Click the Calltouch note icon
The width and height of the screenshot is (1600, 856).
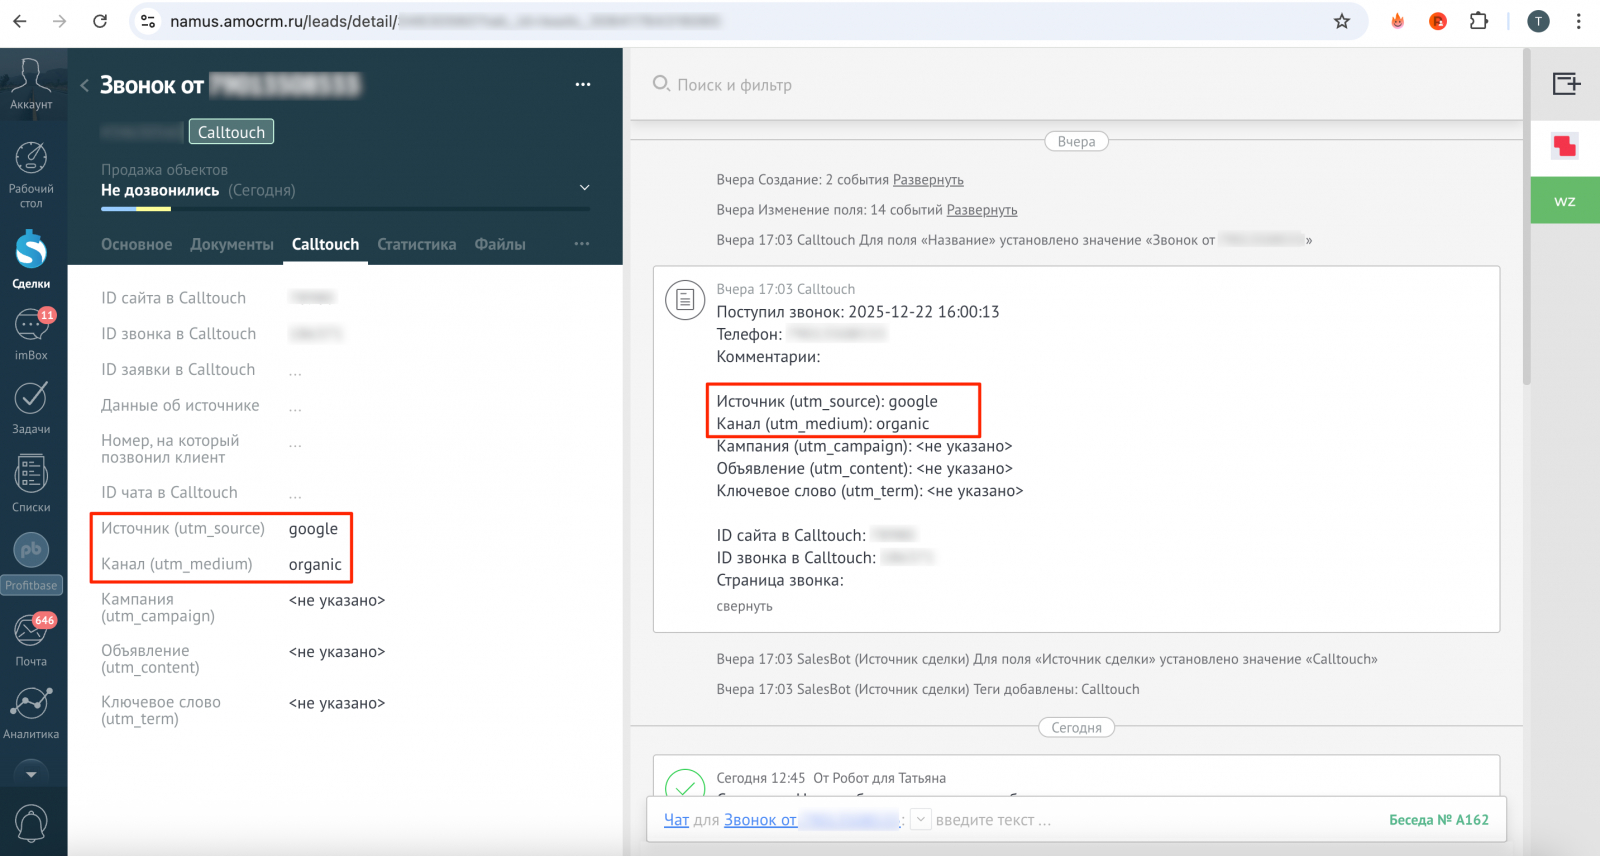click(685, 299)
